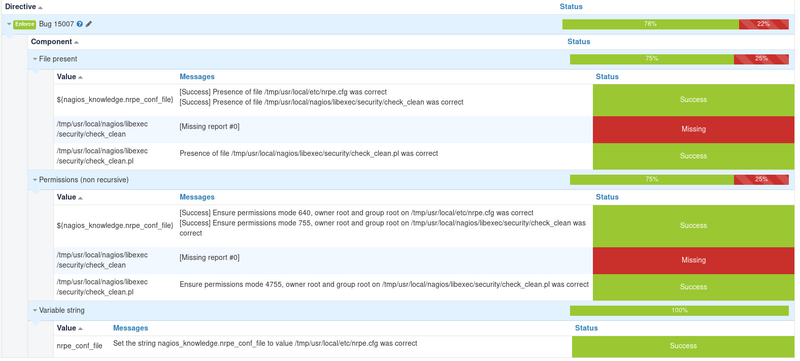This screenshot has width=800, height=361.
Task: Sort by the Component column arrow
Action: [77, 42]
